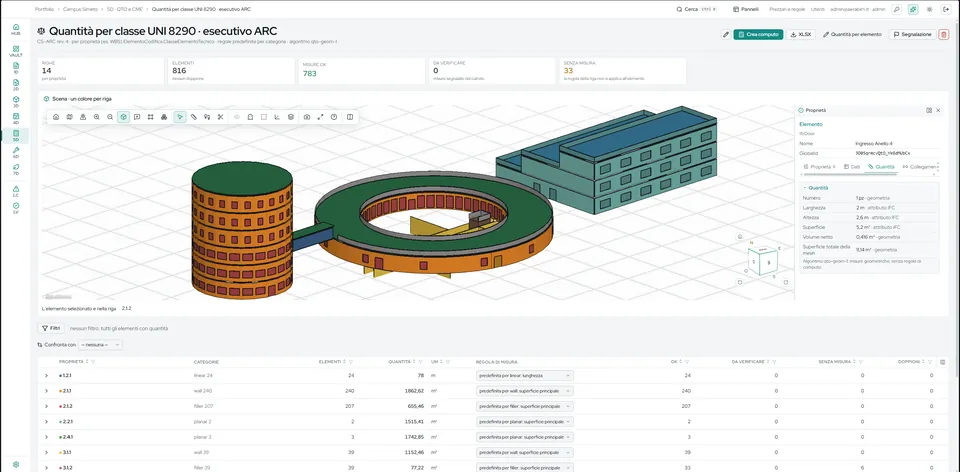Open measure rule dropdown in row 2.4.1
The width and height of the screenshot is (960, 472).
click(x=525, y=437)
